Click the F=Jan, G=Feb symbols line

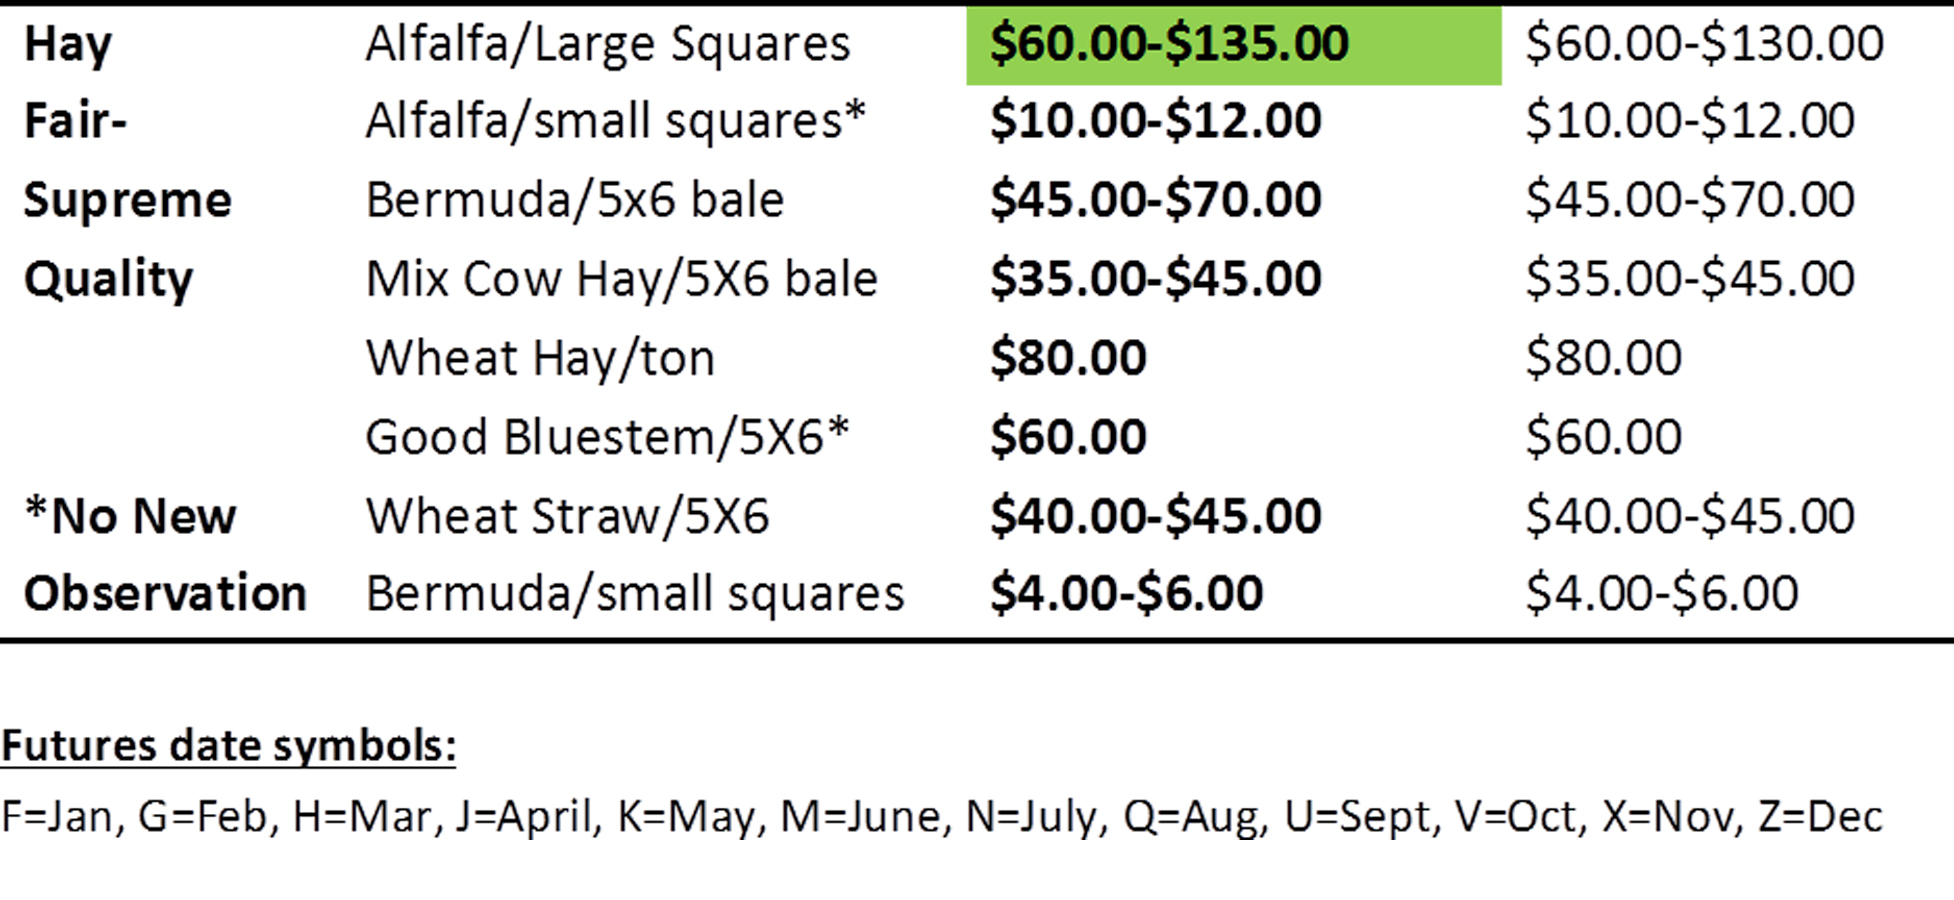(942, 817)
